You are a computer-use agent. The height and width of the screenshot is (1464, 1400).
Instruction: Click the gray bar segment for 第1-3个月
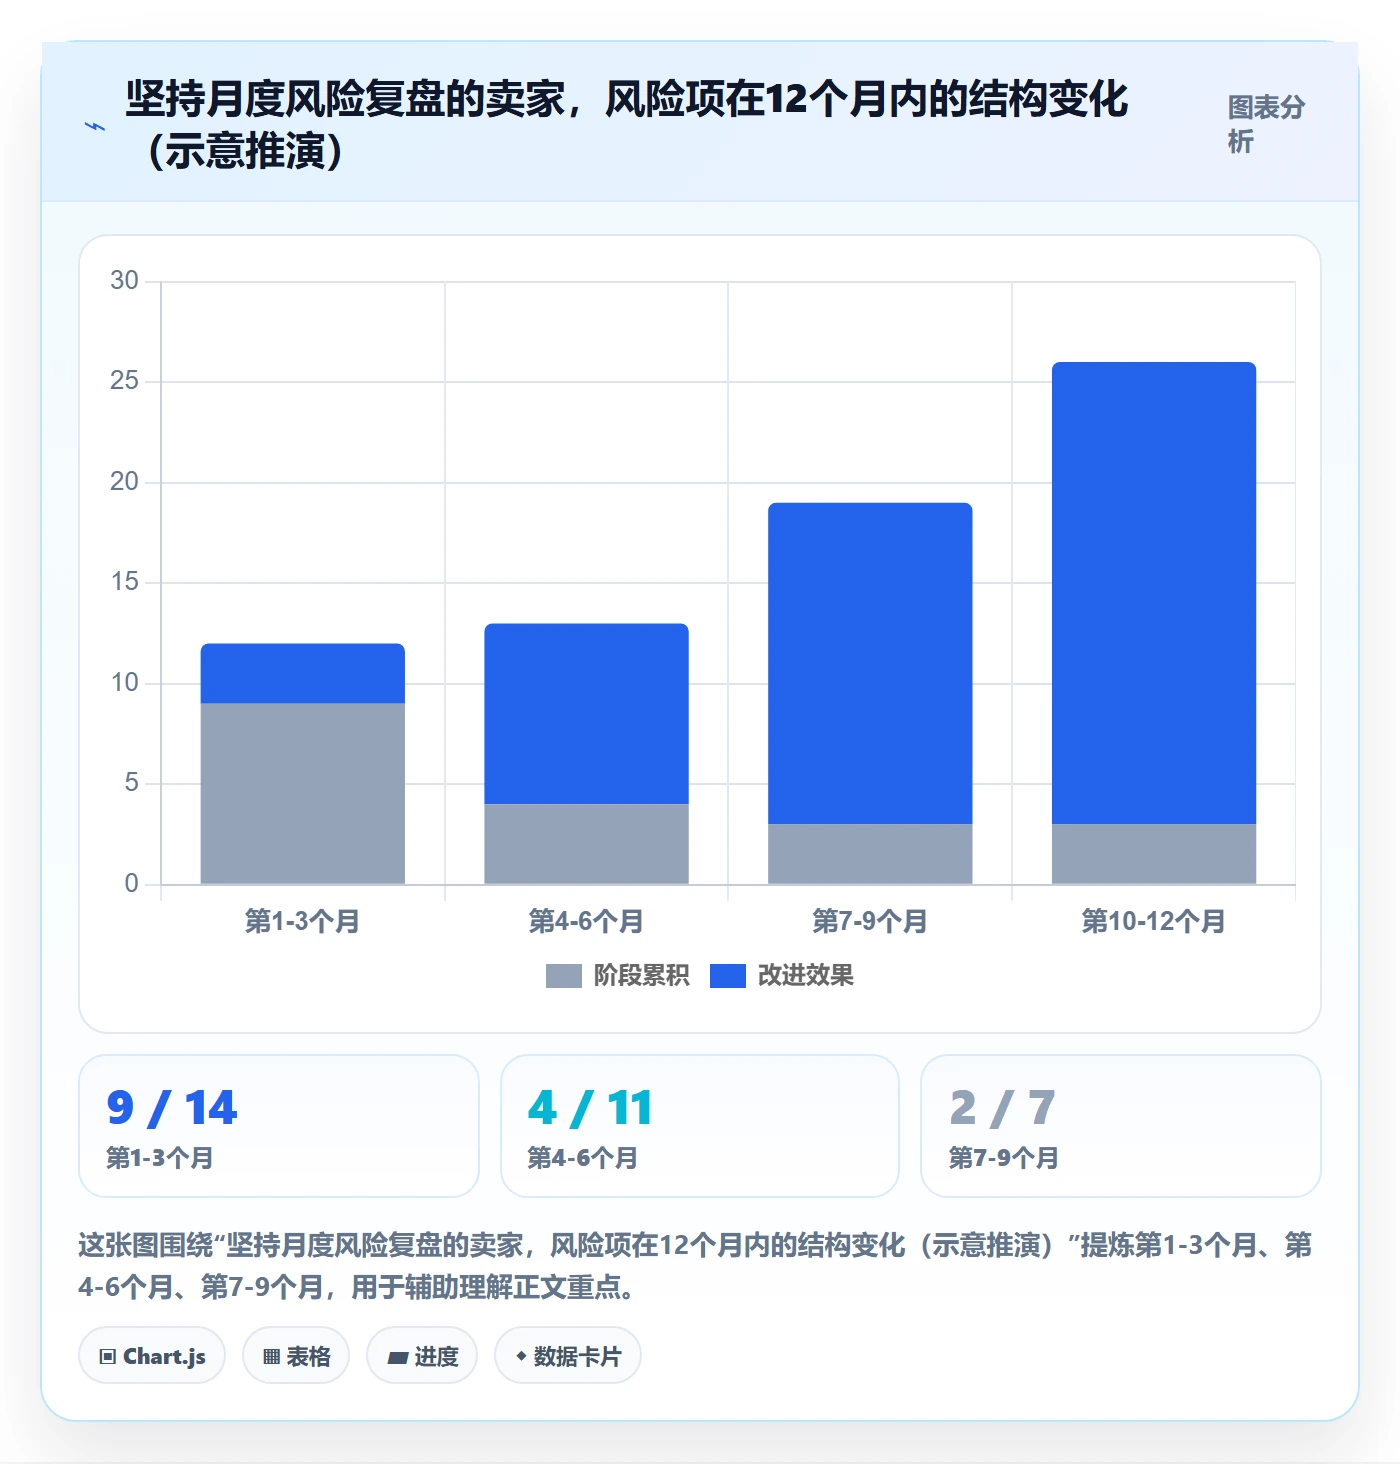tap(303, 794)
